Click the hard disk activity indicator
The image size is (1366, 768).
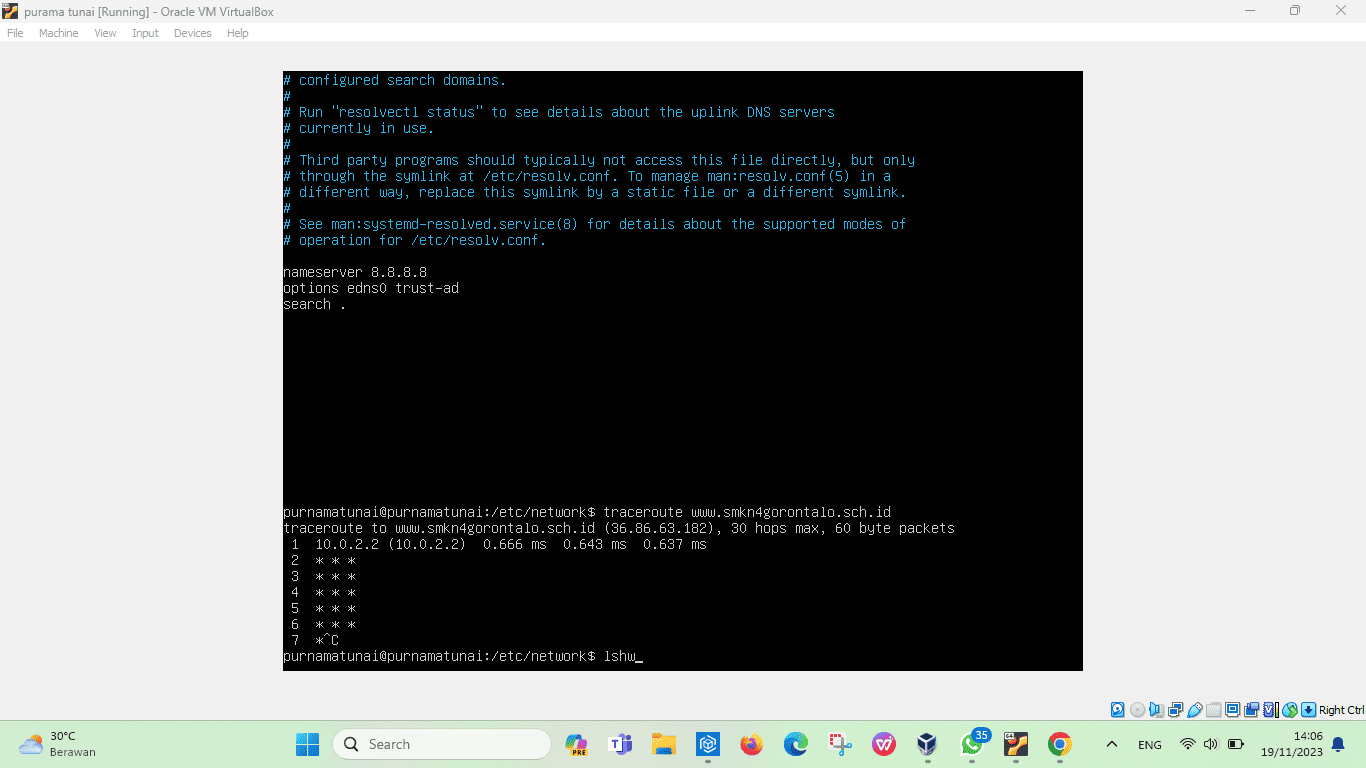coord(1117,710)
